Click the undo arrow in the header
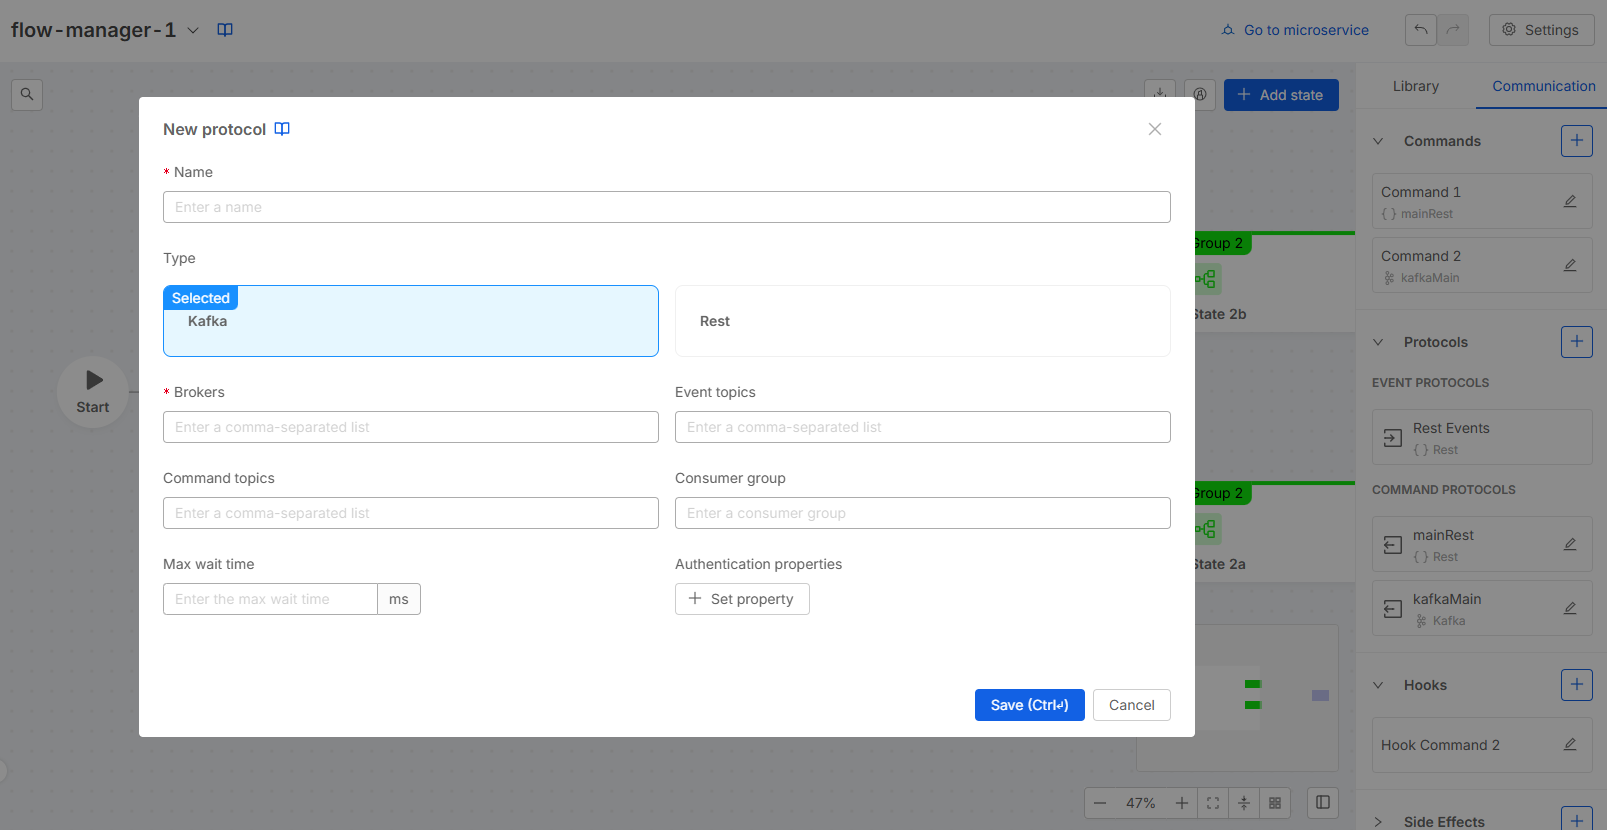 pos(1420,30)
